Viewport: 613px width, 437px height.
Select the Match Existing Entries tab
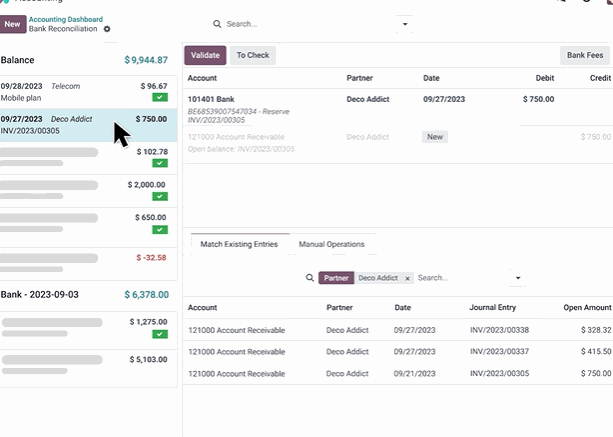coord(238,244)
